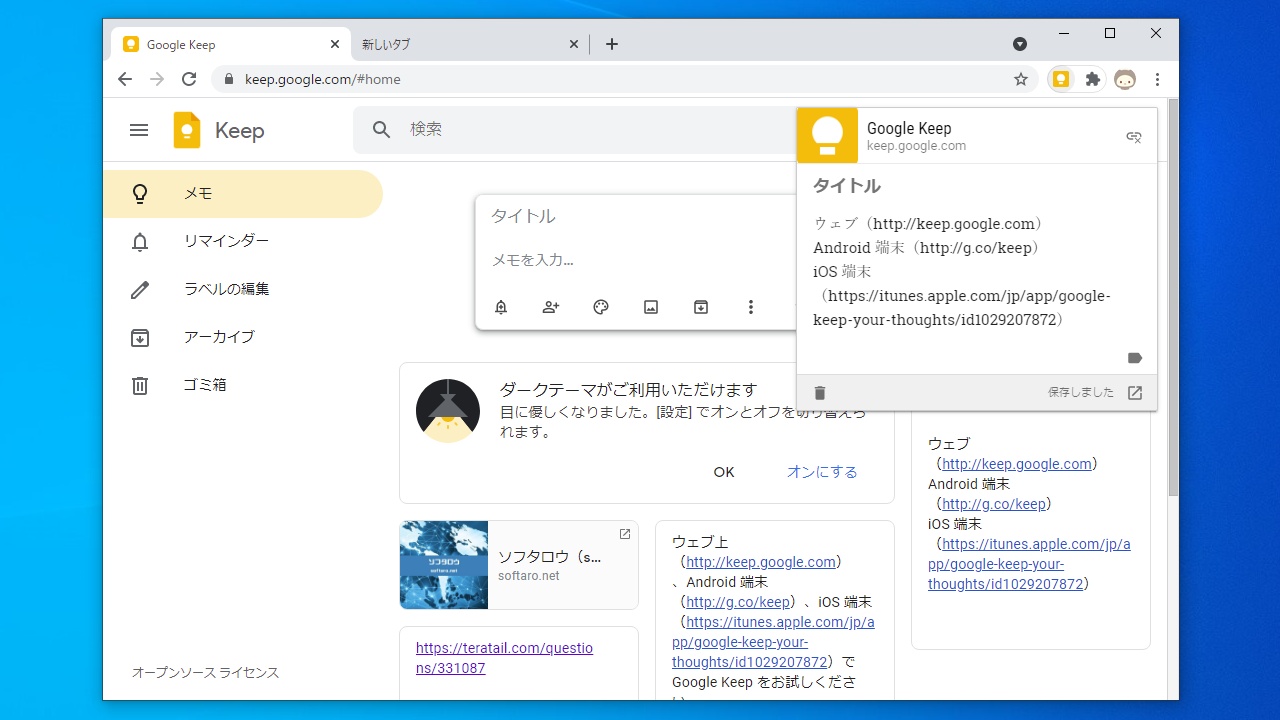This screenshot has height=720, width=1280.
Task: Open g.co/keep link in right note
Action: [997, 504]
